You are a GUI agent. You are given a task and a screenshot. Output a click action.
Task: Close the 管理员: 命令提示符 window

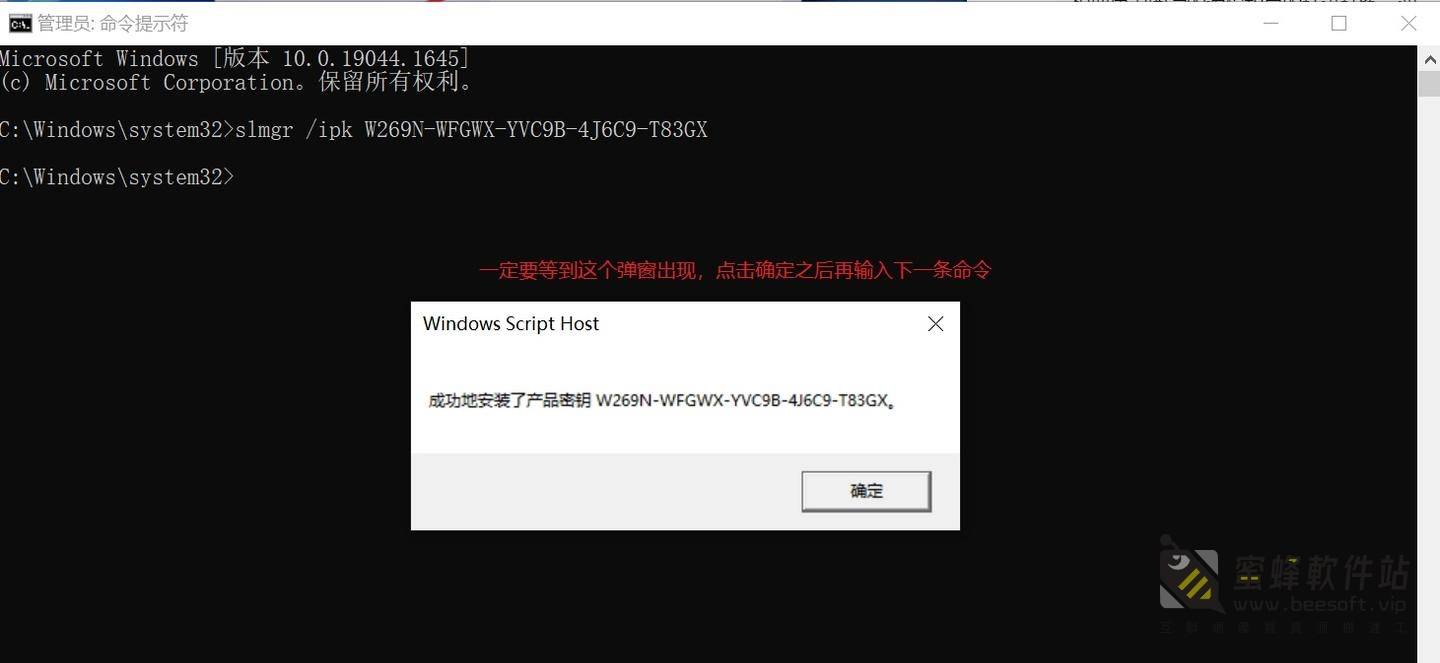1408,23
